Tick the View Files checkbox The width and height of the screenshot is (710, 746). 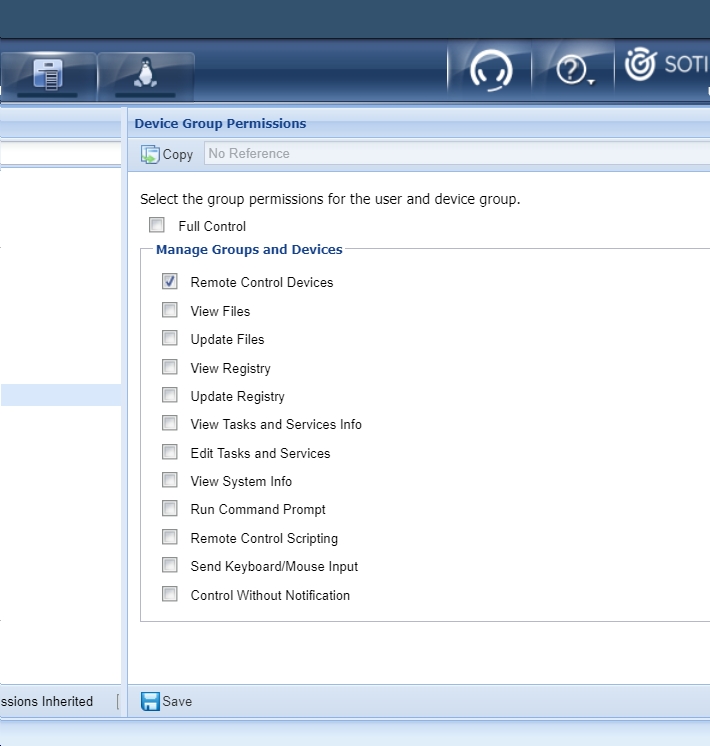(x=170, y=310)
